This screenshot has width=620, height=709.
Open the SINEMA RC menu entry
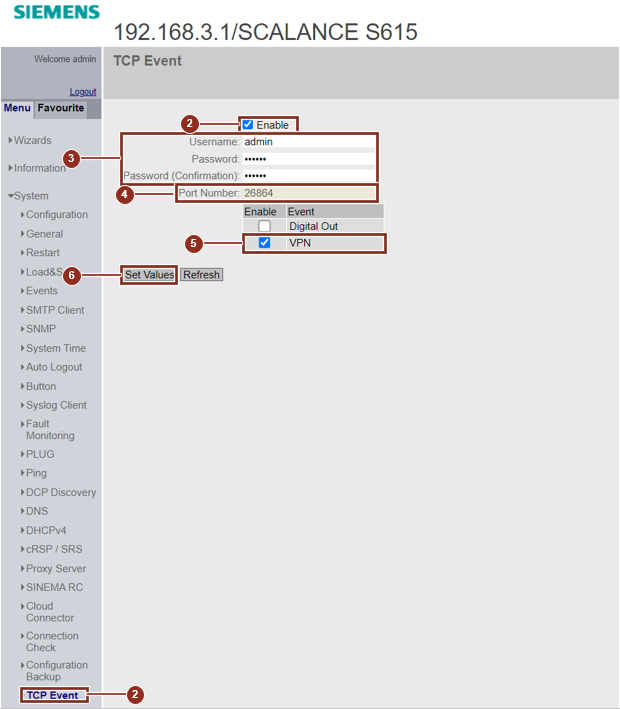(x=54, y=587)
